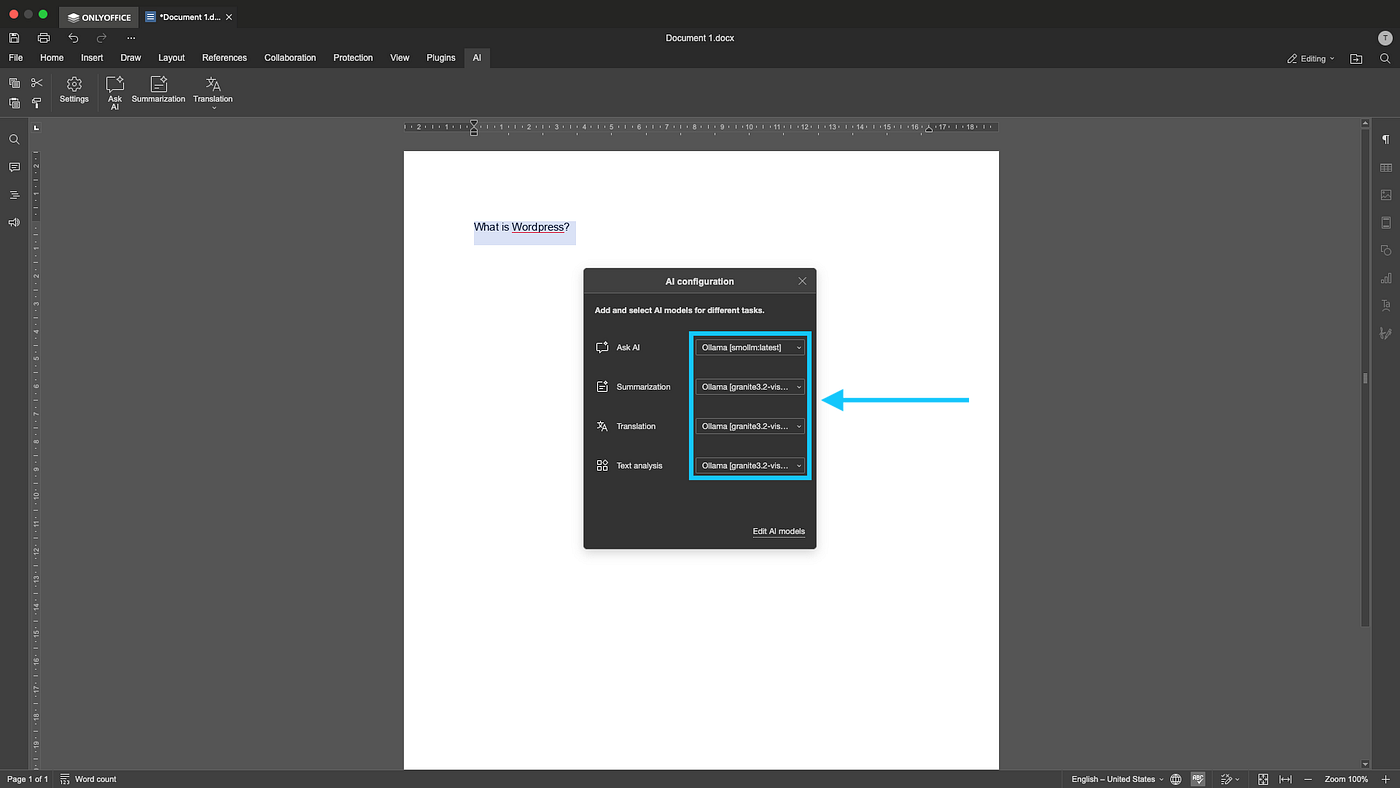
Task: Open AI Settings in the ribbon
Action: 74,90
